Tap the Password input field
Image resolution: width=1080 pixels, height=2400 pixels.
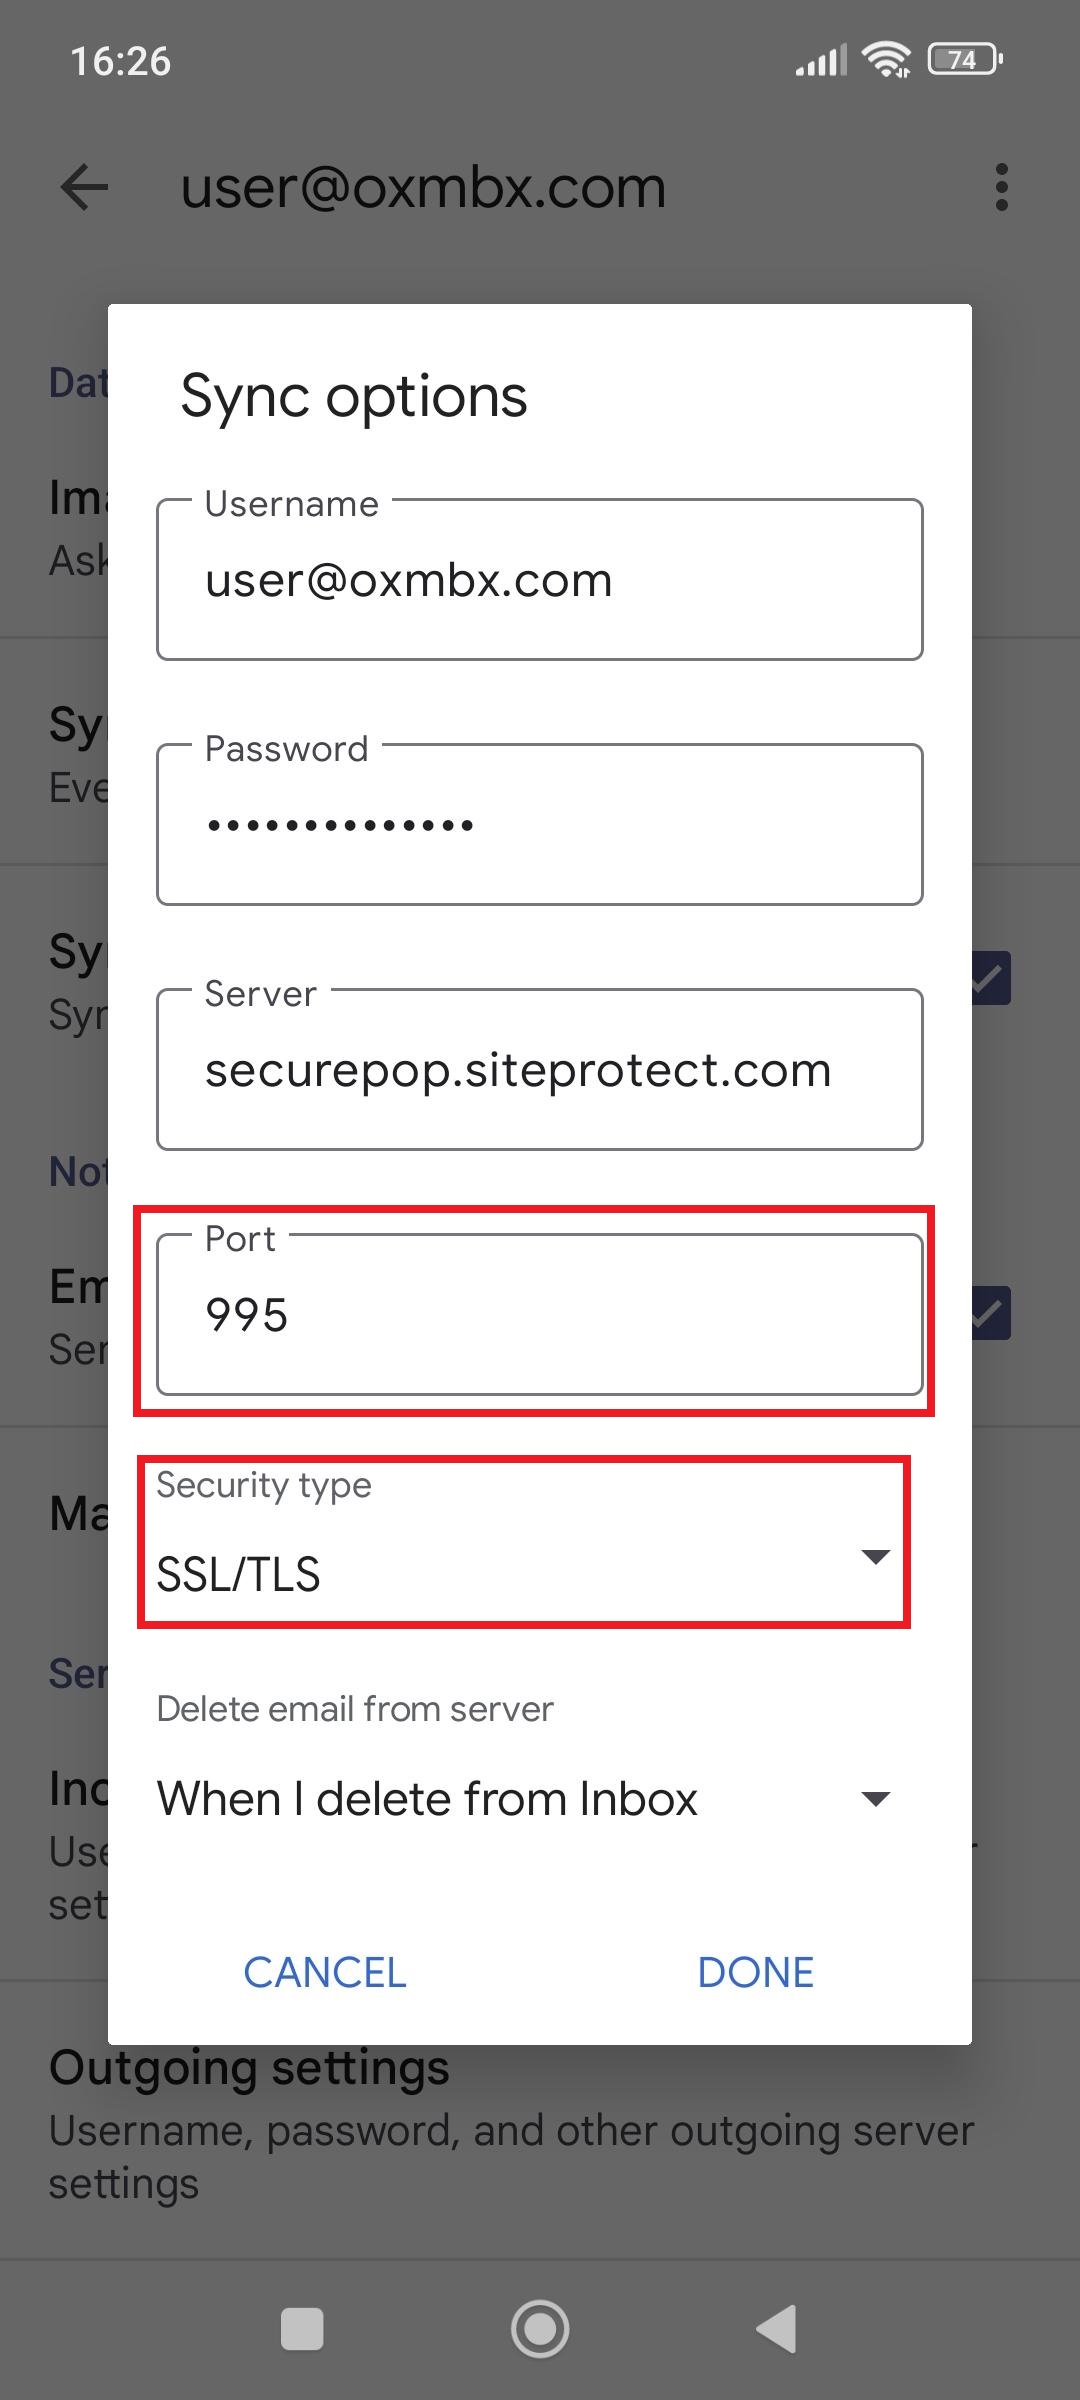coord(539,826)
